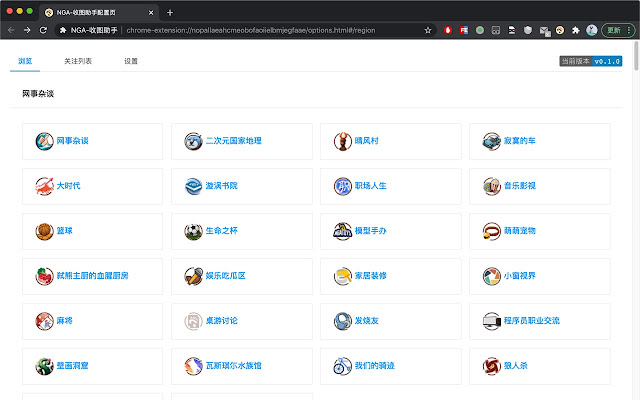Image resolution: width=640 pixels, height=400 pixels.
Task: Click the 职场人生 forum icon
Action: 343,187
